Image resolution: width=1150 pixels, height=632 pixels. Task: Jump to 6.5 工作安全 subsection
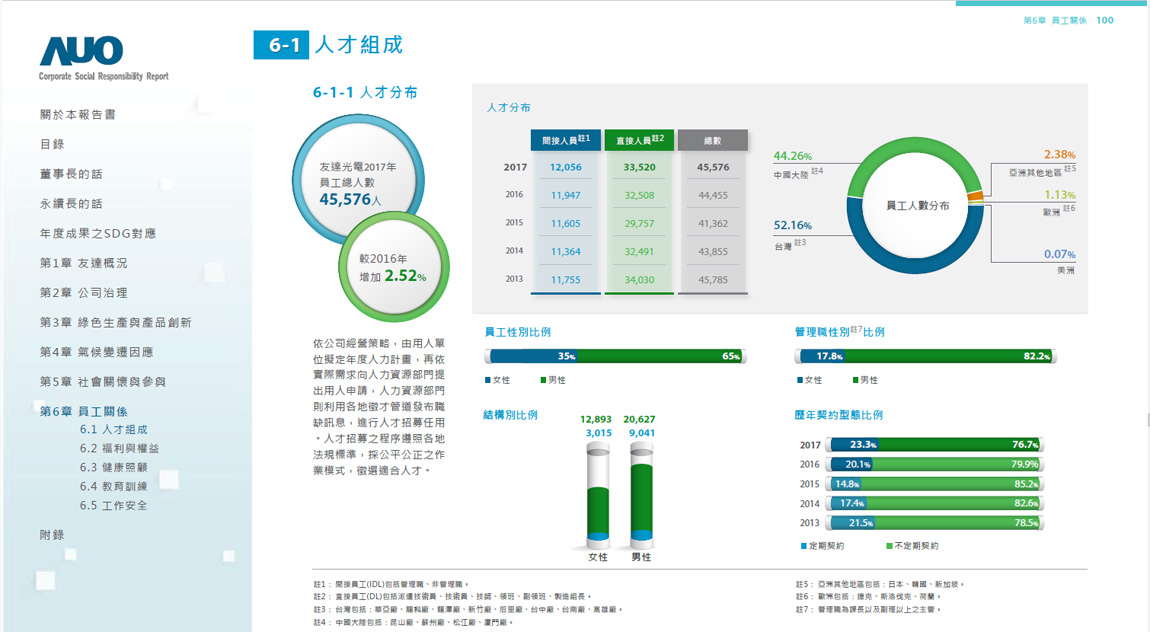coord(113,505)
